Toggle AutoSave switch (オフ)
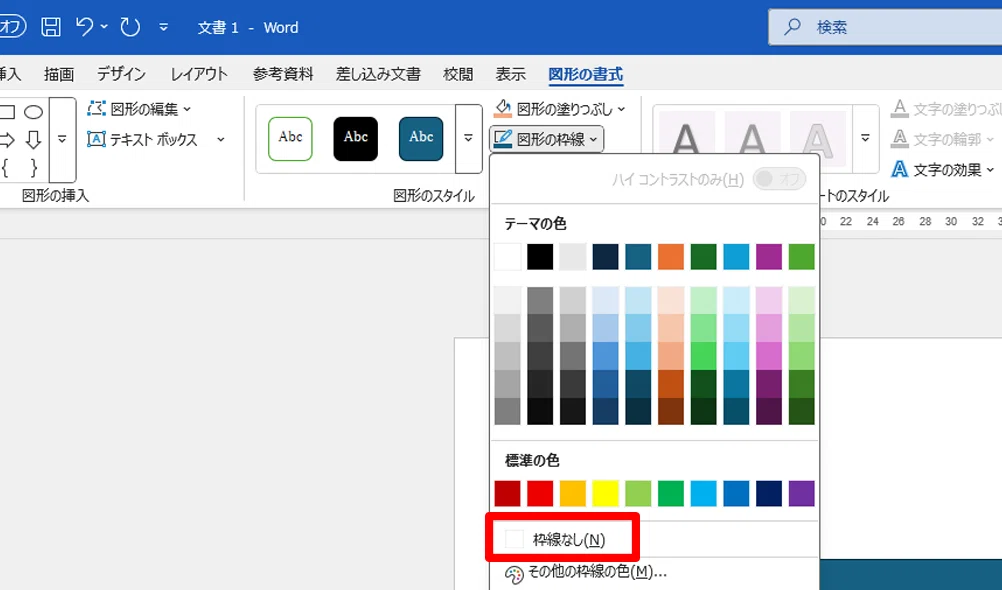 (x=12, y=27)
